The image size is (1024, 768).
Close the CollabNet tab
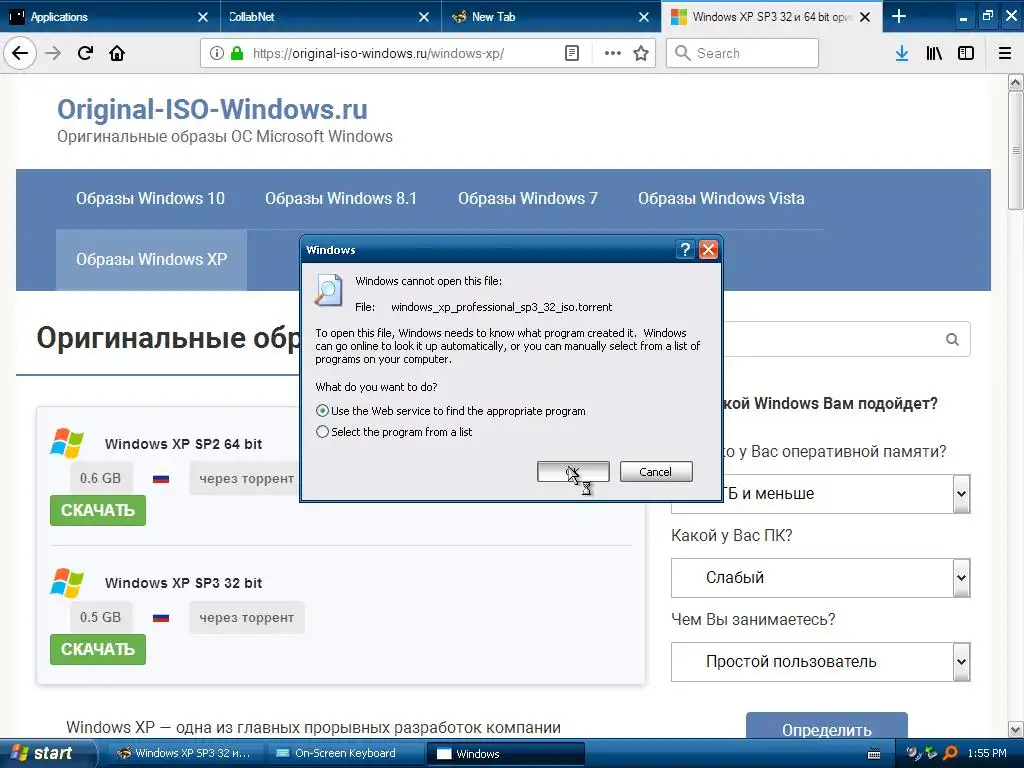[424, 17]
